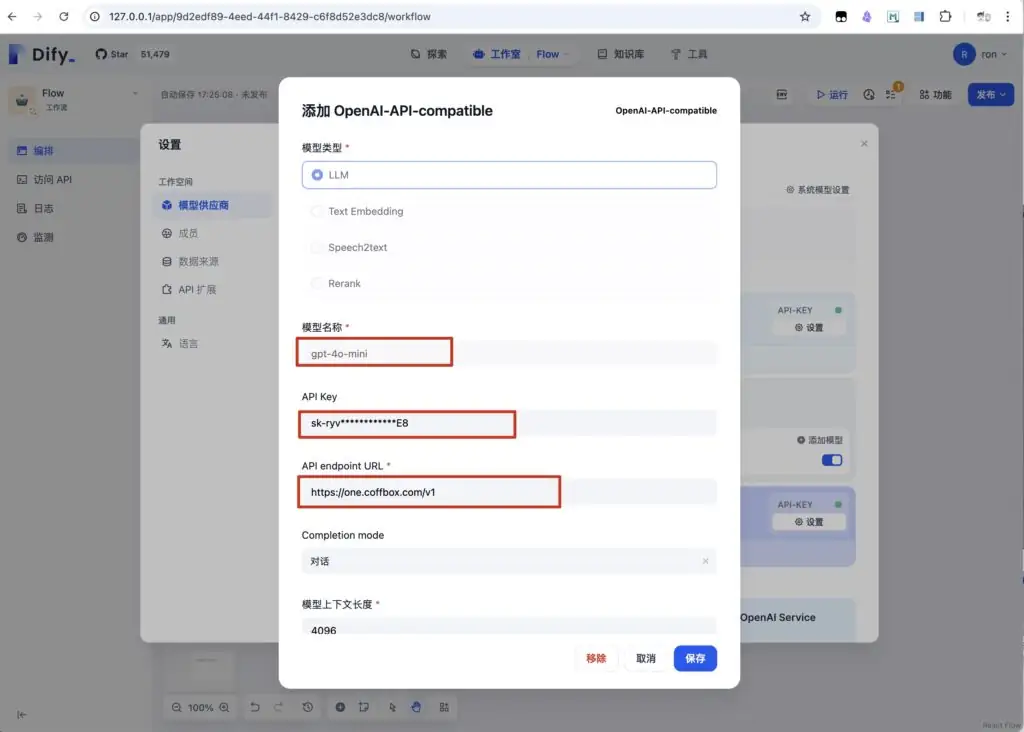Image resolution: width=1024 pixels, height=732 pixels.
Task: Click the zoom out magnifier icon
Action: point(177,707)
